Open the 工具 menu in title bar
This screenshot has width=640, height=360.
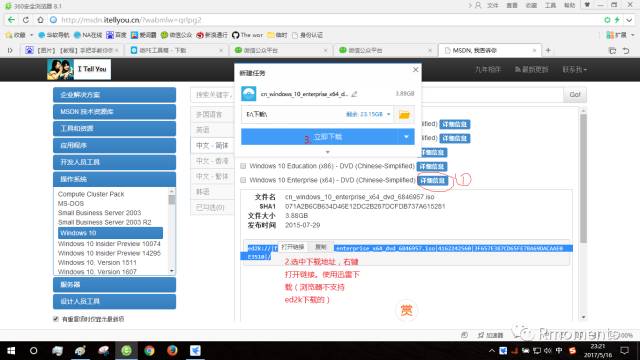(550, 5)
